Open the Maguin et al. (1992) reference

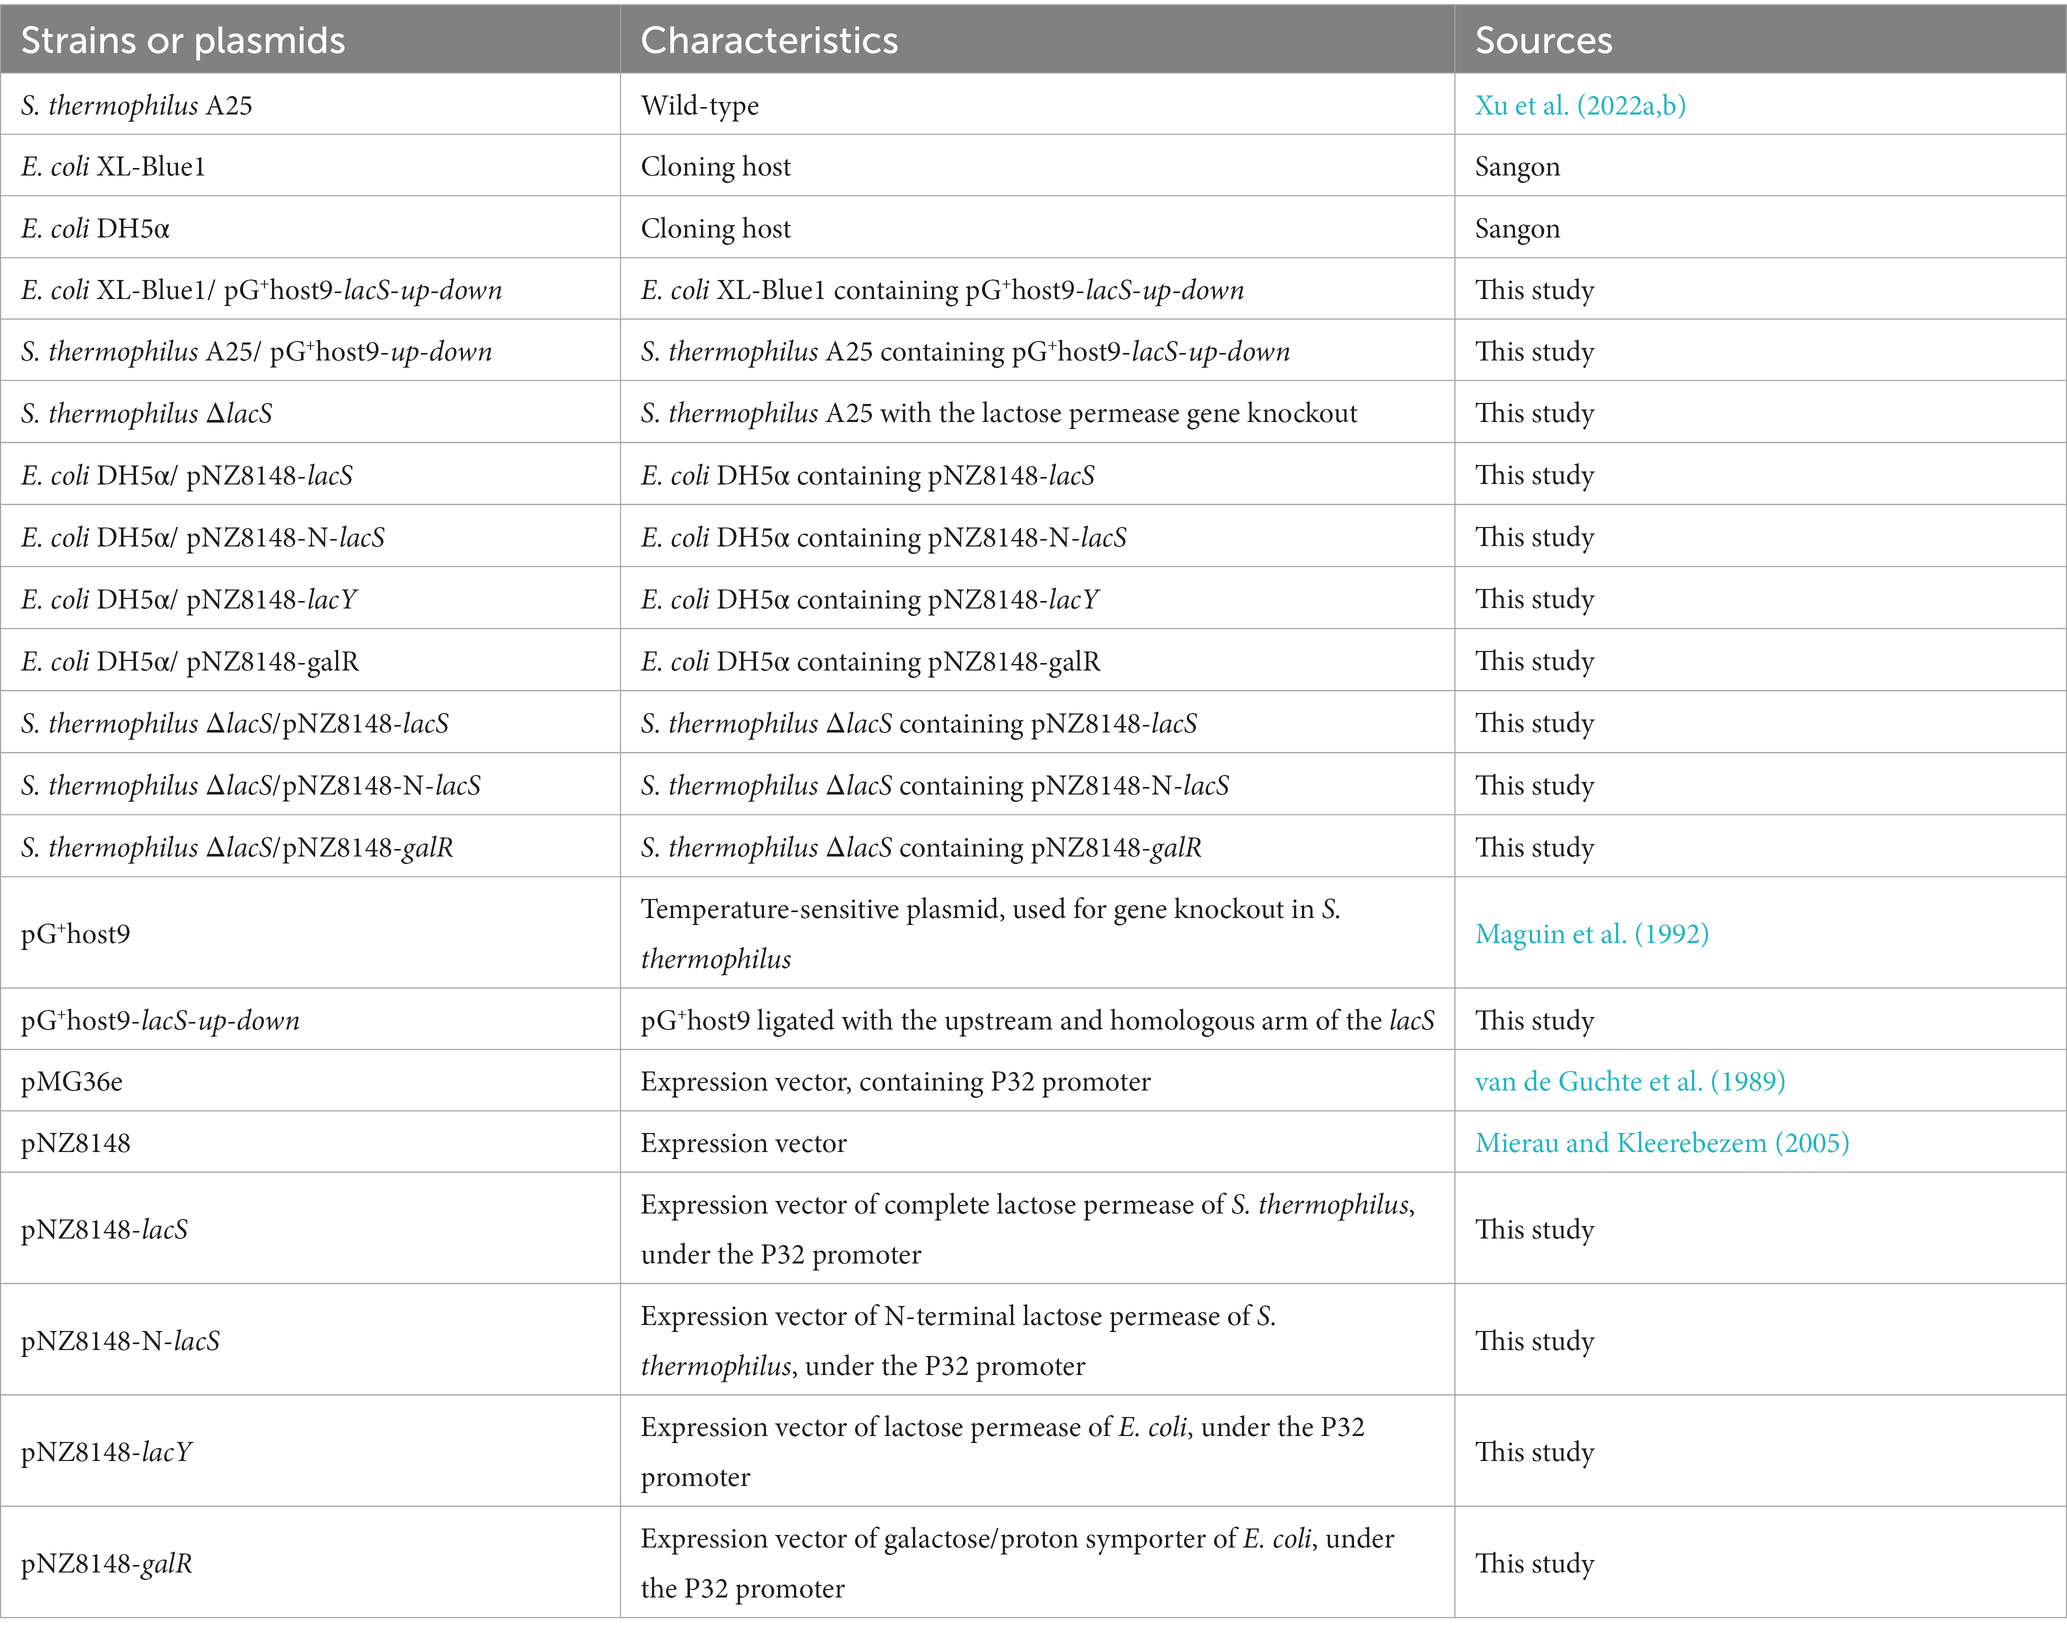pos(1592,933)
